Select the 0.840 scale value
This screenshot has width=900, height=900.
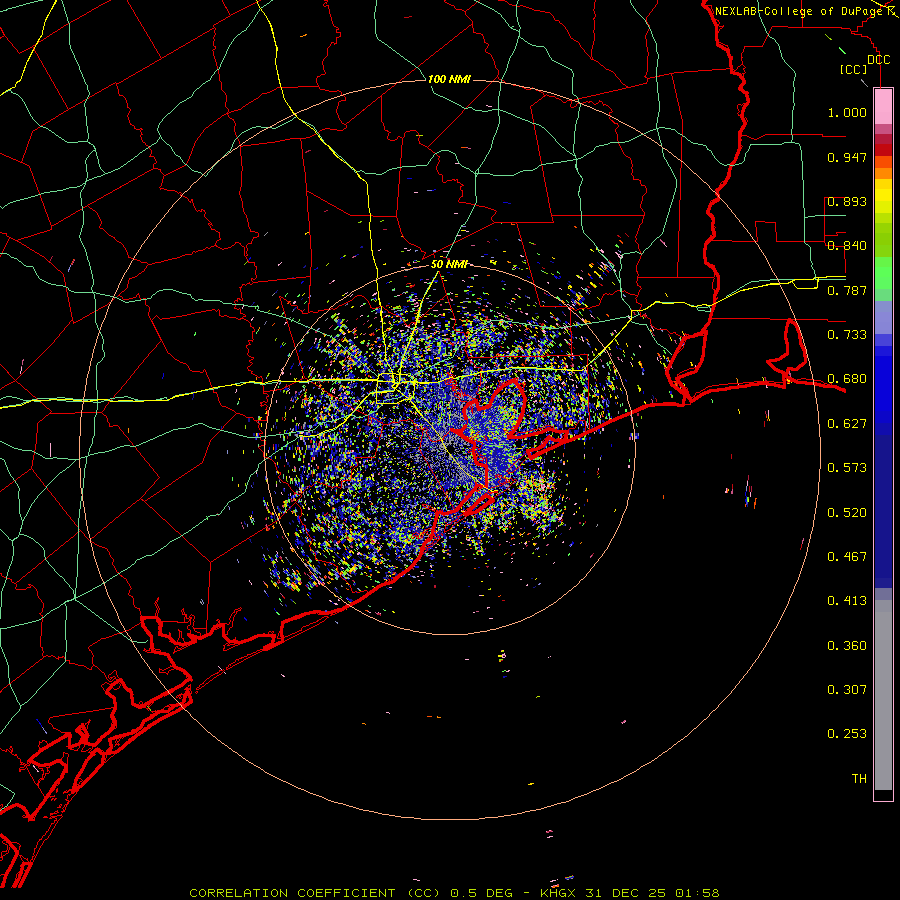[x=847, y=246]
